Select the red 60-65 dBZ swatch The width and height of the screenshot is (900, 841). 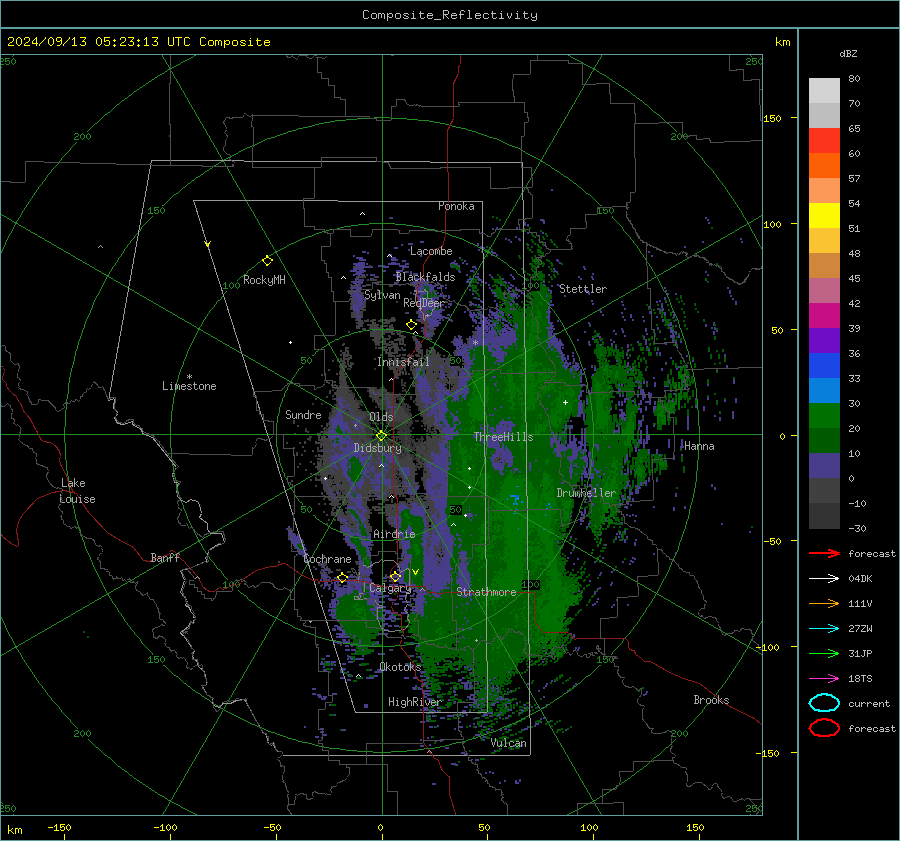pos(824,141)
